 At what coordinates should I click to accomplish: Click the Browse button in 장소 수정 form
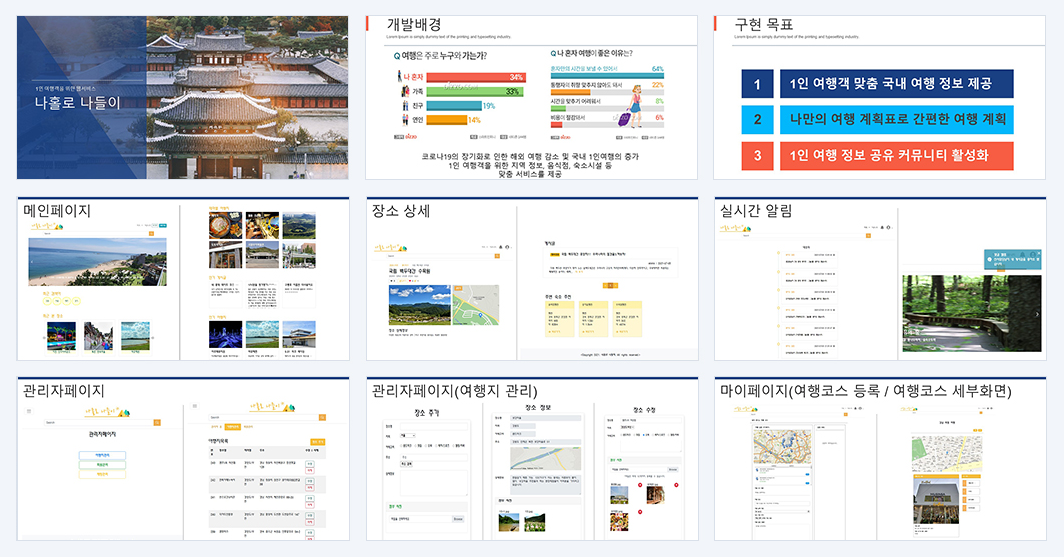[x=672, y=469]
